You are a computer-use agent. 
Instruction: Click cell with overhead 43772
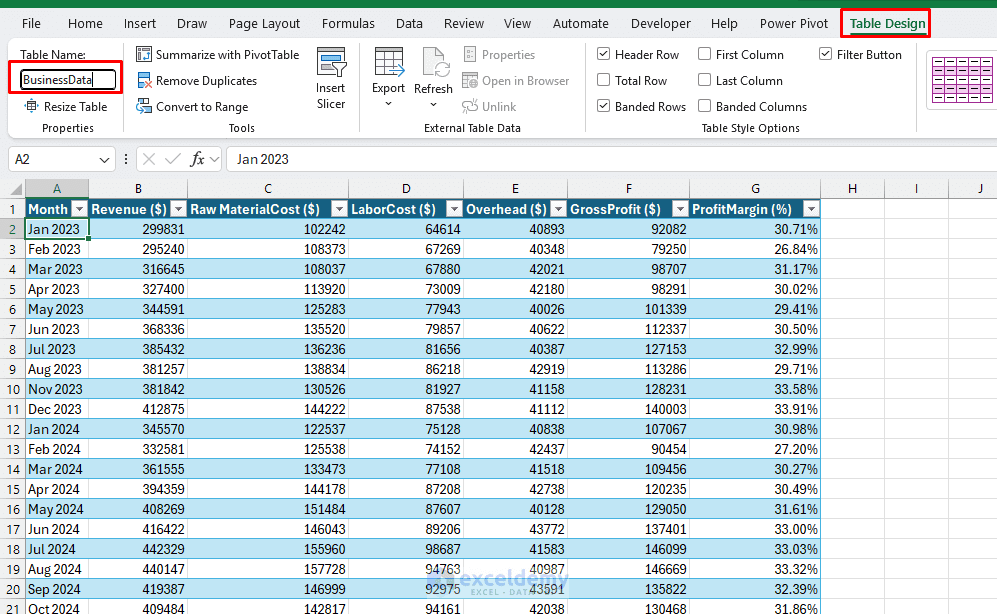(516, 529)
